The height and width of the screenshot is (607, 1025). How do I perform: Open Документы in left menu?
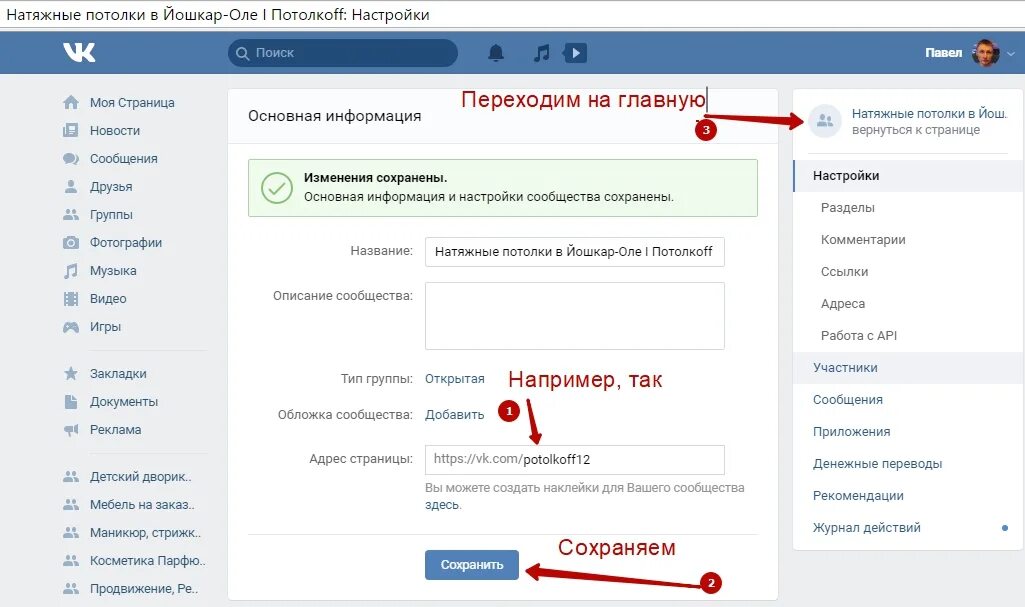click(124, 402)
